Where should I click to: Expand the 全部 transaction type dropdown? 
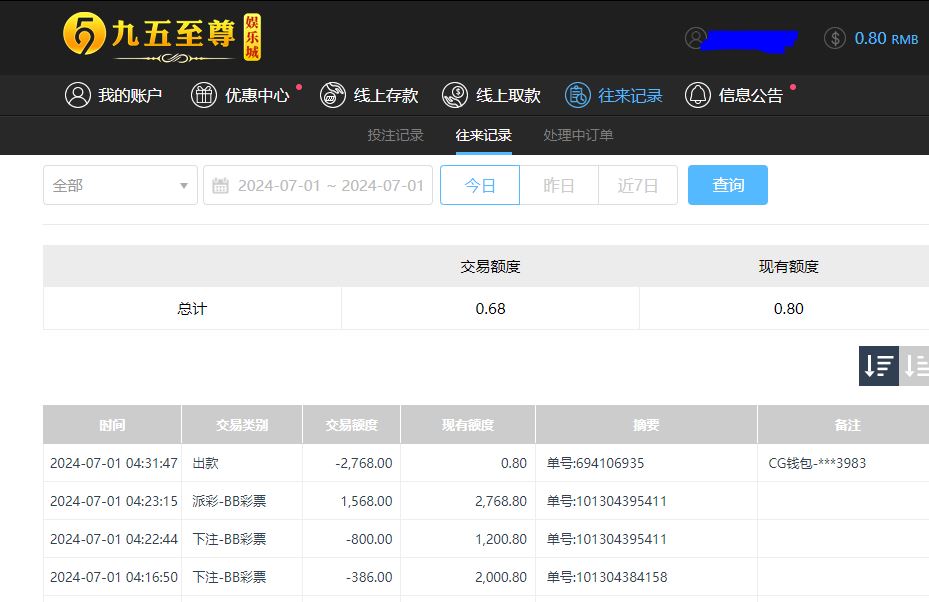[120, 185]
